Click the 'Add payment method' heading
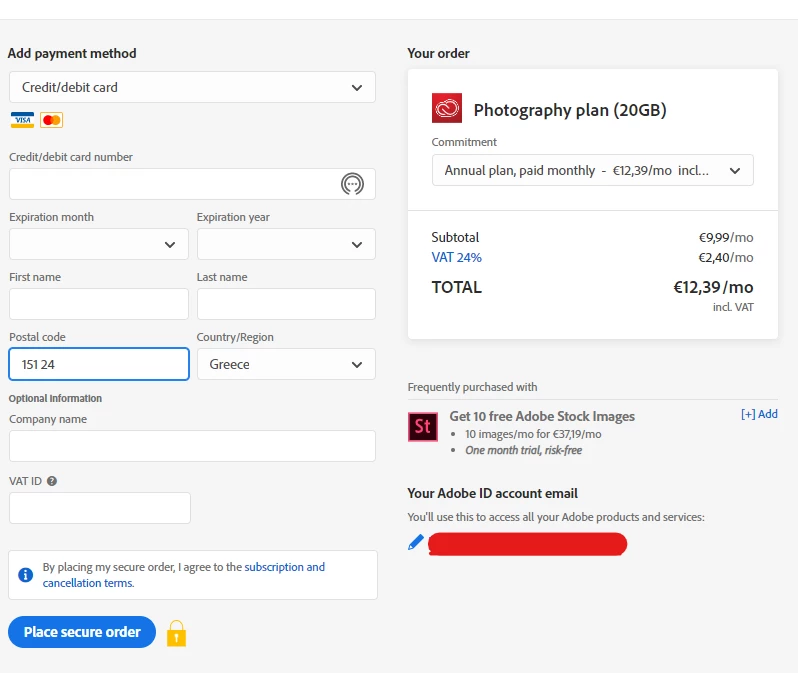 click(x=72, y=53)
